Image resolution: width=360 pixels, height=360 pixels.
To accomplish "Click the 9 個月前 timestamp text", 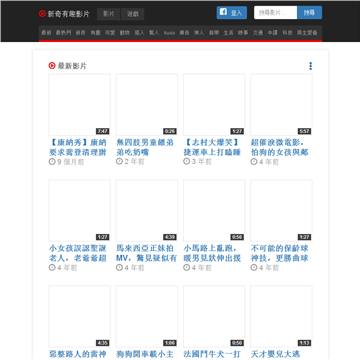I will coord(71,162).
